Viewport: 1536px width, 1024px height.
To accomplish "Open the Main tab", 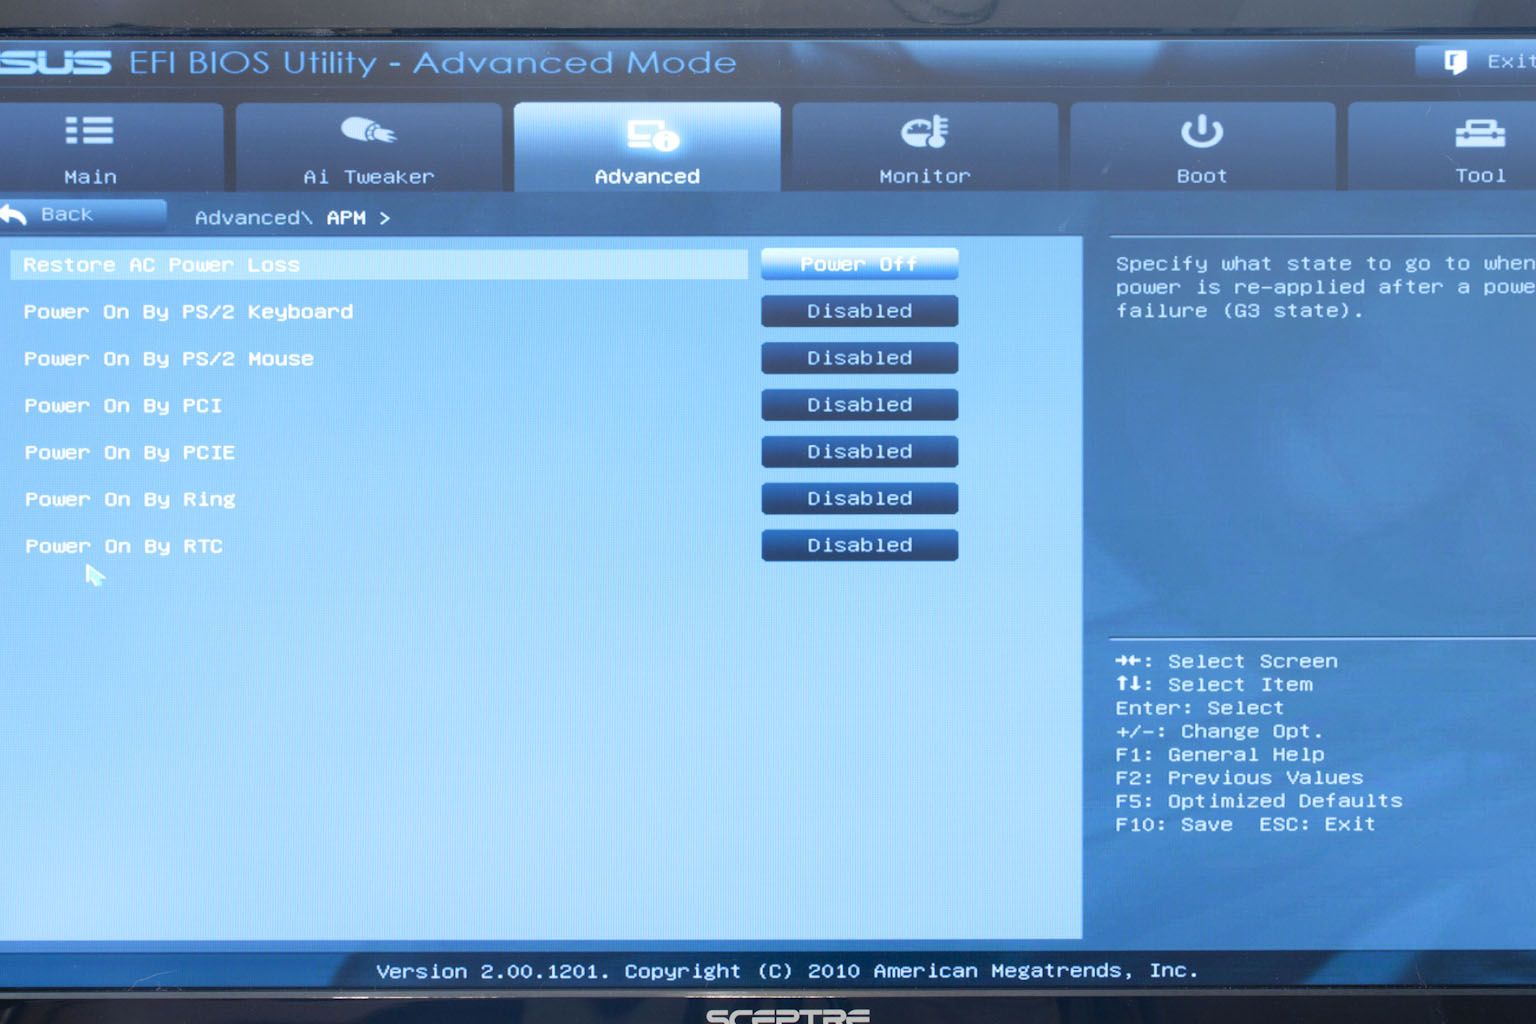I will click(x=110, y=147).
